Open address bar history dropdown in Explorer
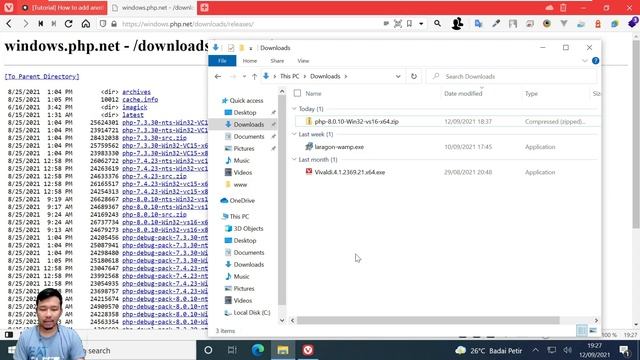This screenshot has width=640, height=360. pyautogui.click(x=398, y=76)
